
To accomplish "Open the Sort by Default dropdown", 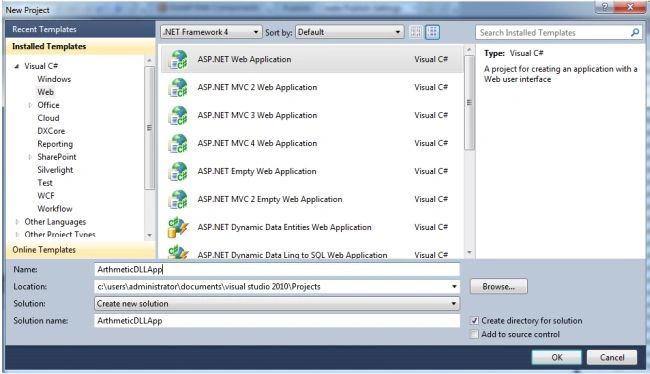I will [349, 32].
